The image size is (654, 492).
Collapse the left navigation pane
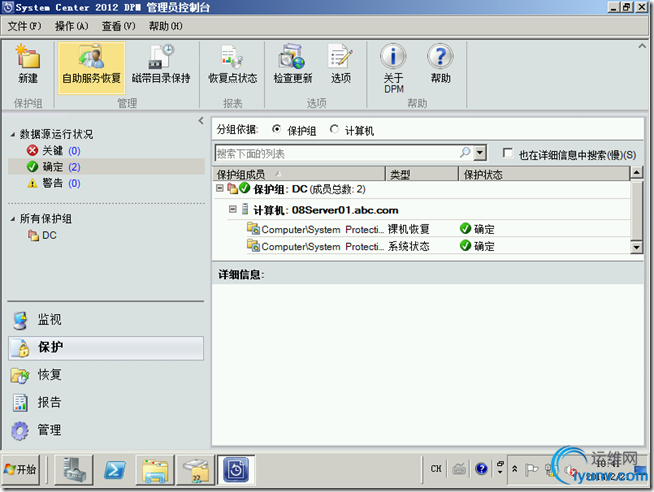pos(201,121)
